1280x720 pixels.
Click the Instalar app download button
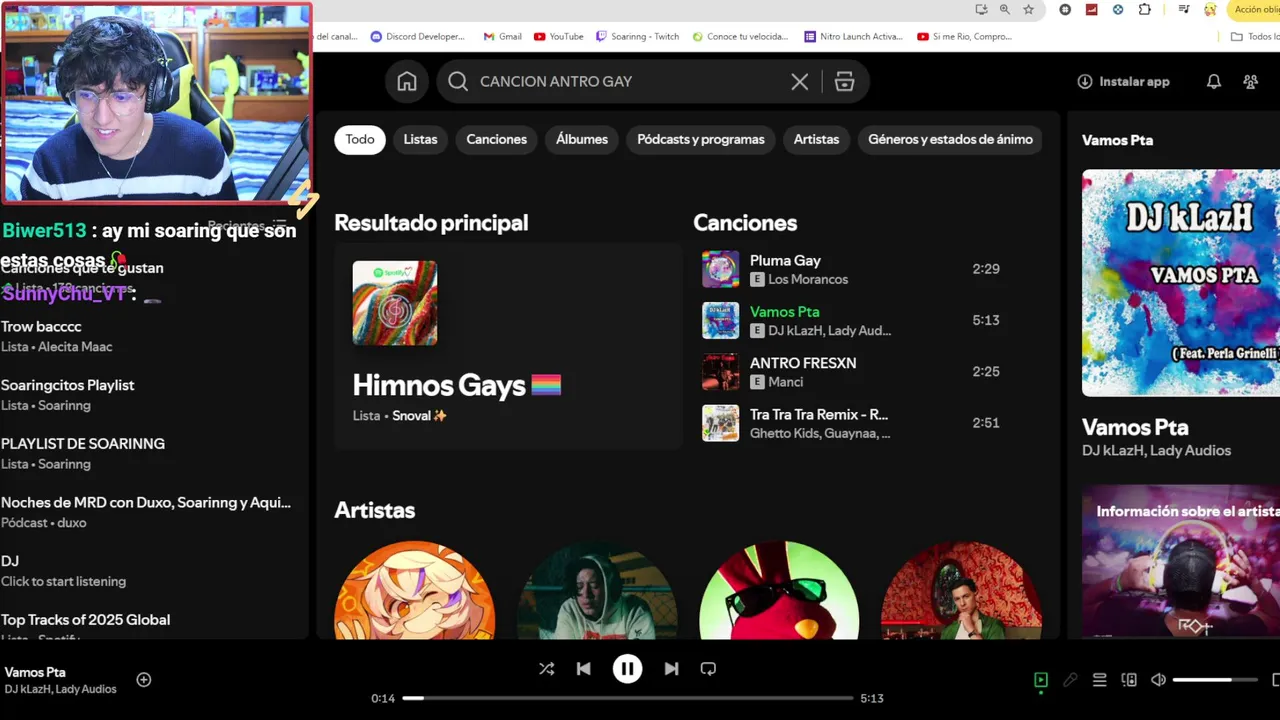click(x=1123, y=82)
